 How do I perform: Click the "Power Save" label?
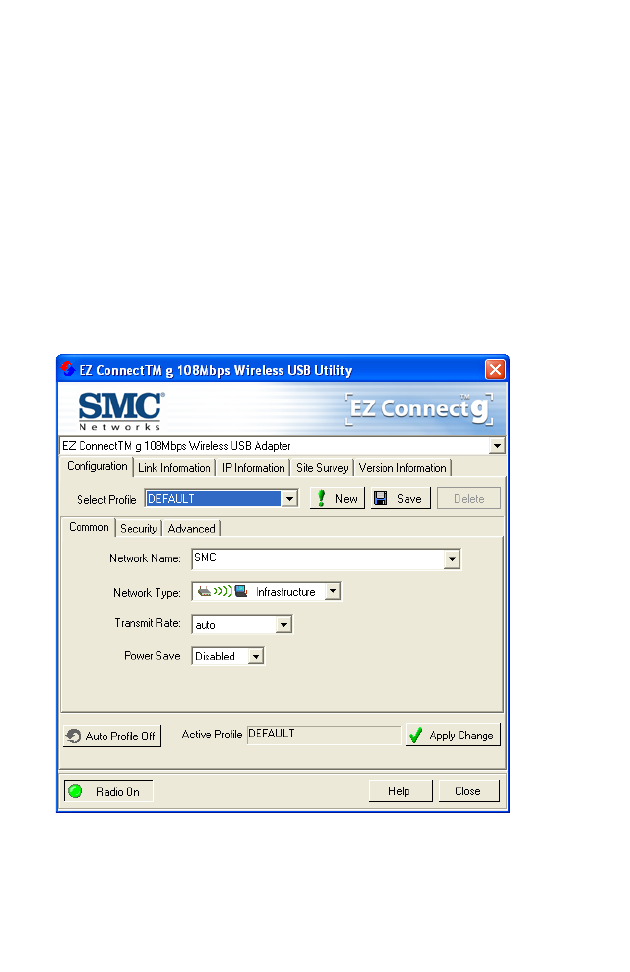(152, 656)
